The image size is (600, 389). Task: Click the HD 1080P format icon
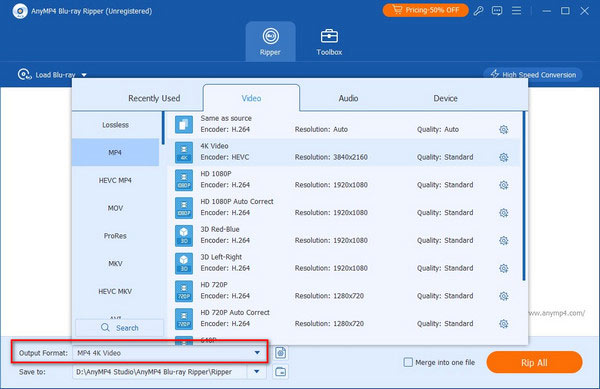click(184, 180)
